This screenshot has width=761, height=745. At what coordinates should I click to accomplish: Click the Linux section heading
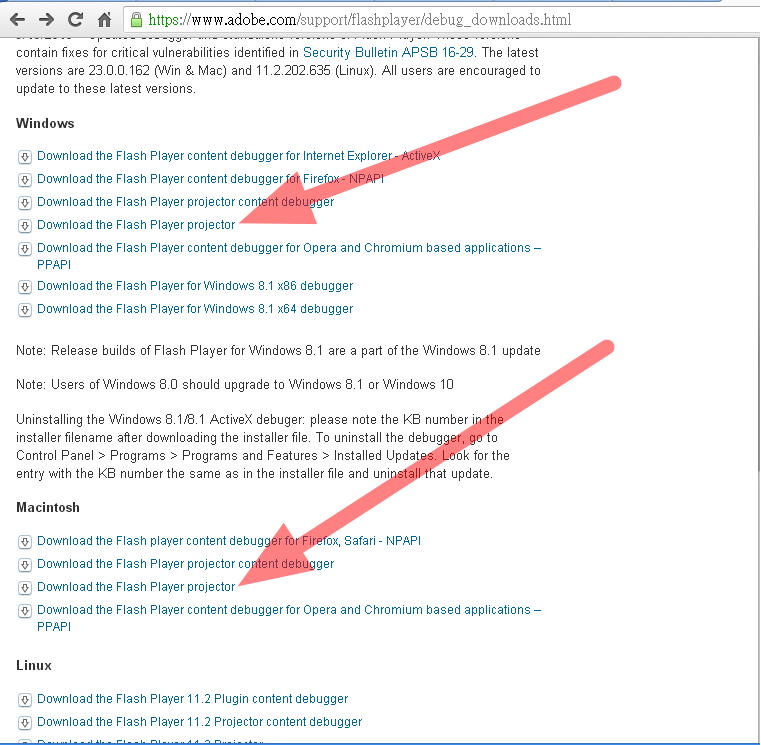(x=33, y=665)
